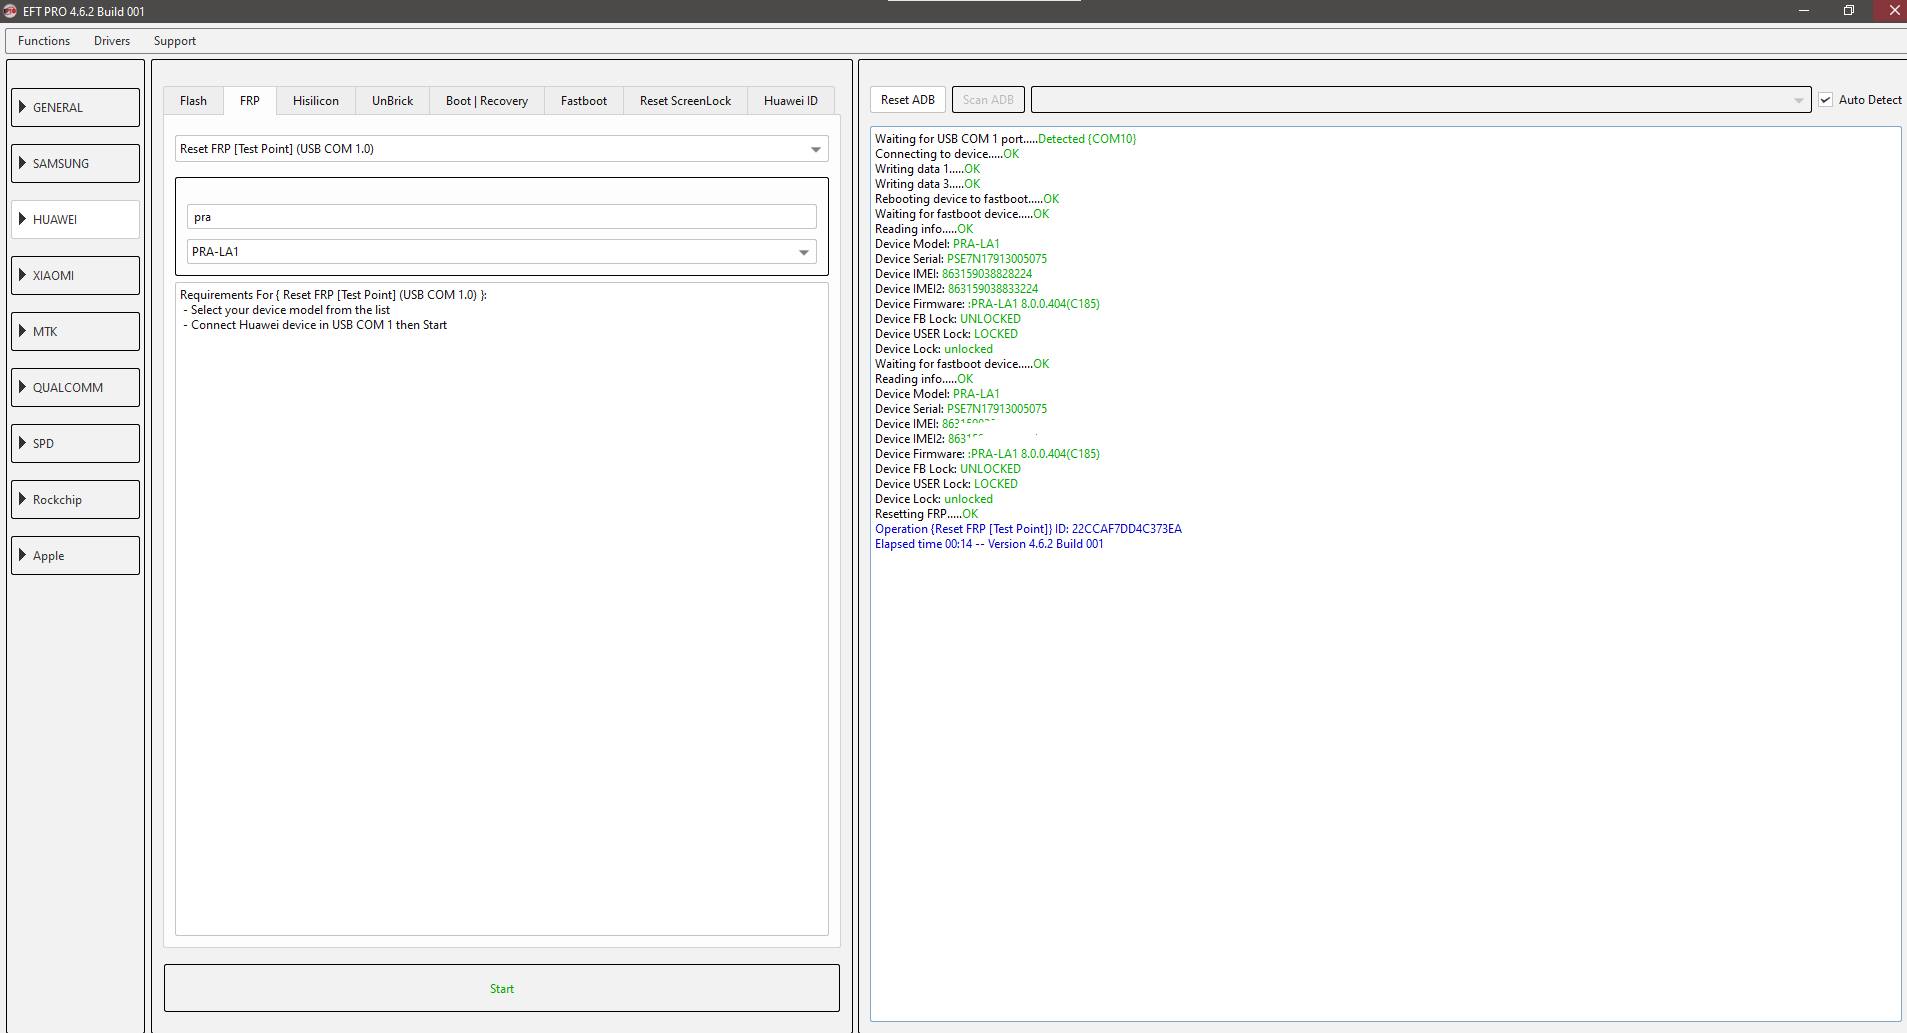
Task: Switch to the Flash tab
Action: [x=193, y=101]
